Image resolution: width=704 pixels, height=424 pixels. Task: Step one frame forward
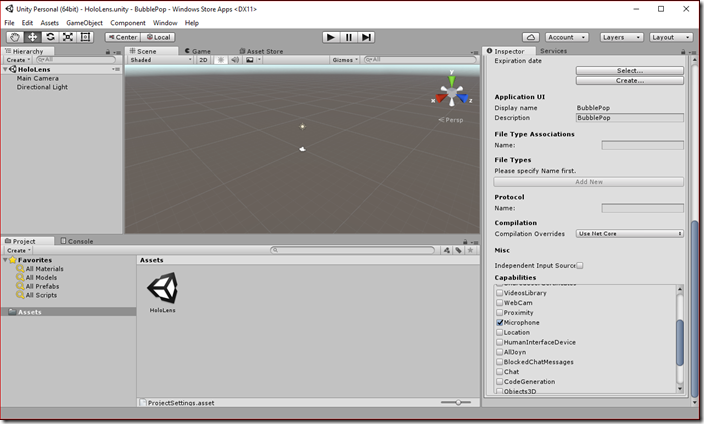coord(366,37)
